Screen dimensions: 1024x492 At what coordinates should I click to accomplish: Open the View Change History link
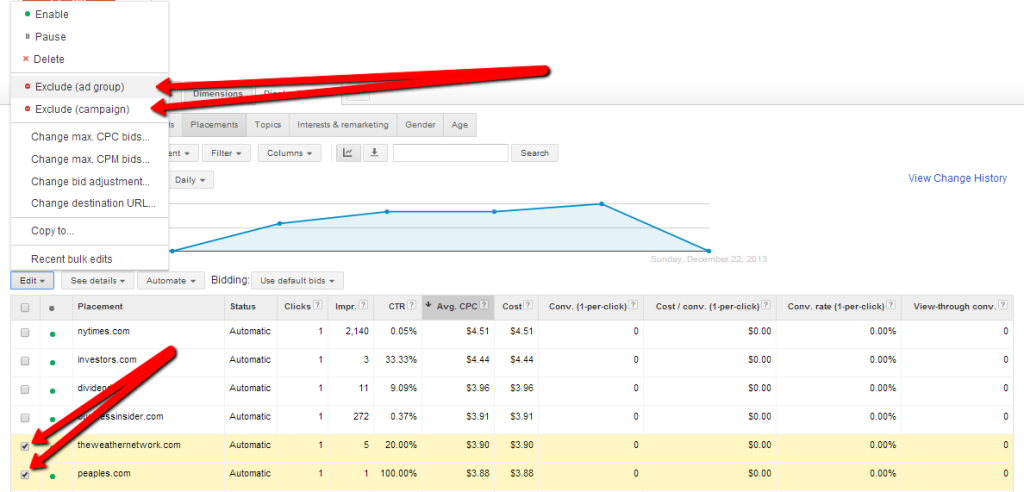coord(957,178)
